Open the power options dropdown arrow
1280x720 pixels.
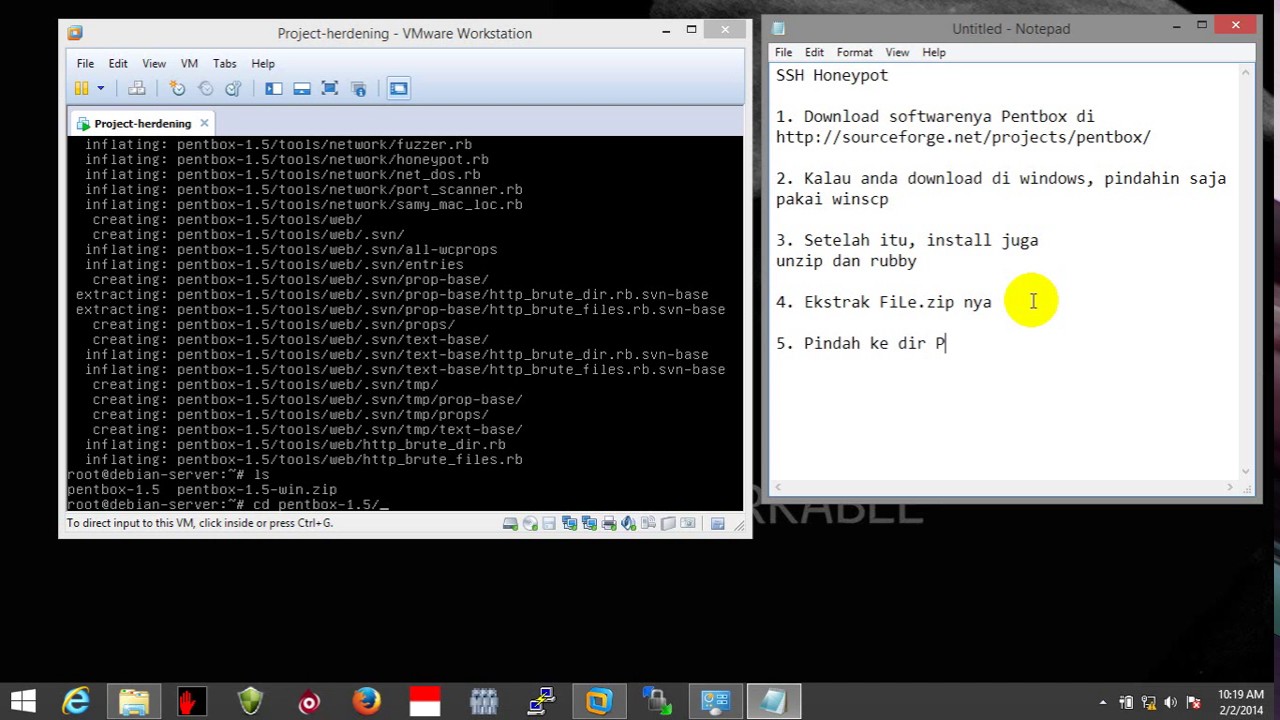100,89
